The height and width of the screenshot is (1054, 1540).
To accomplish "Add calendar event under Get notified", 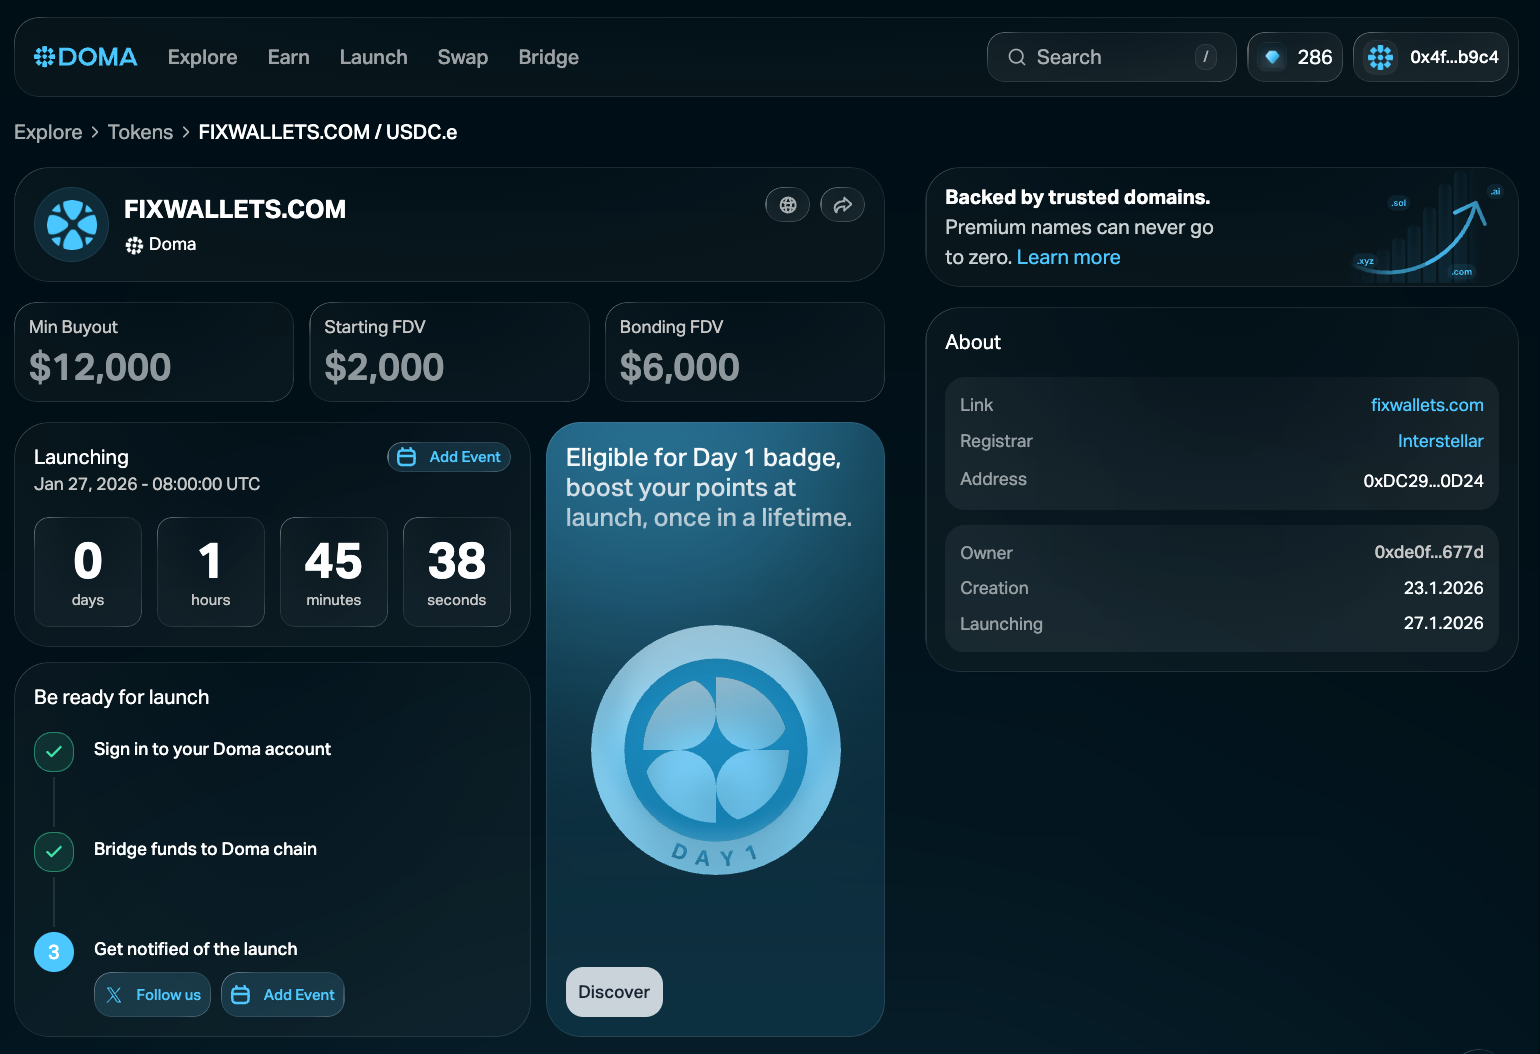I will [x=283, y=994].
